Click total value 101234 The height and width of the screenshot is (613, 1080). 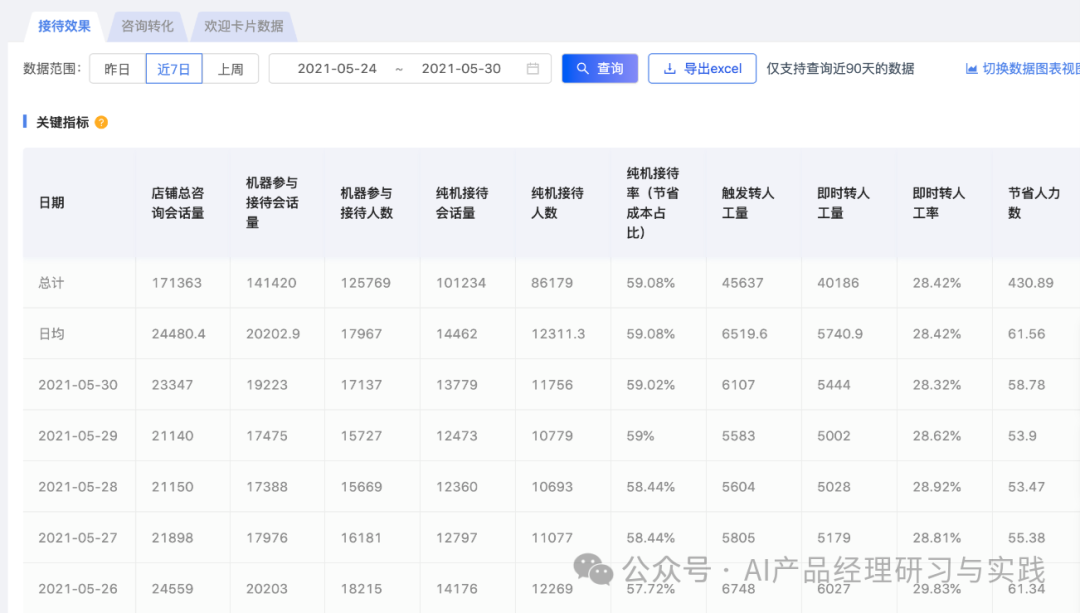[x=461, y=283]
